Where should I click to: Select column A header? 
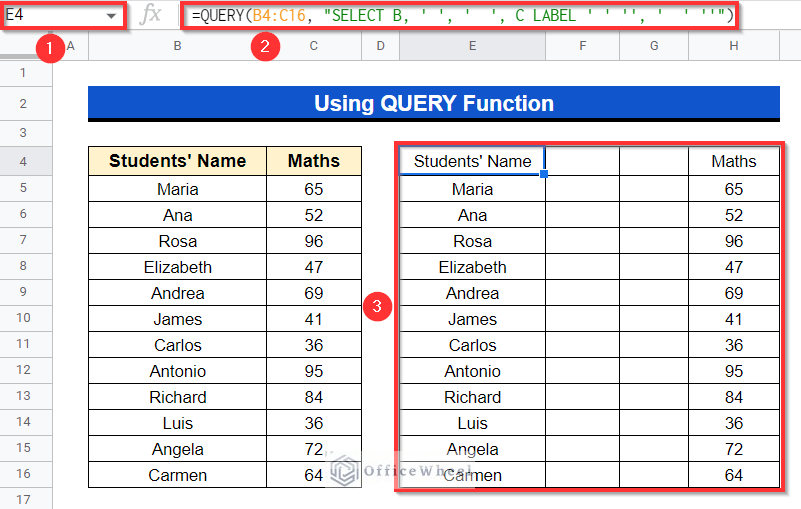pyautogui.click(x=70, y=46)
